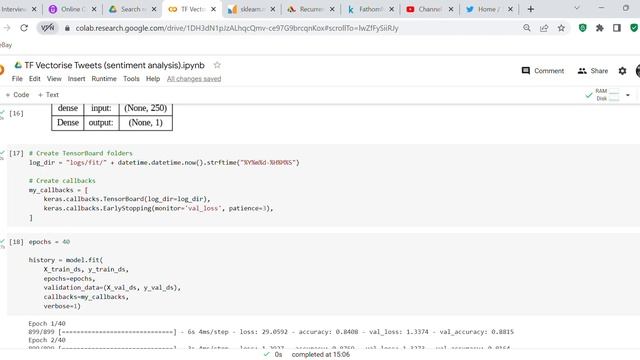
Task: Open the Help menu
Action: point(153,79)
